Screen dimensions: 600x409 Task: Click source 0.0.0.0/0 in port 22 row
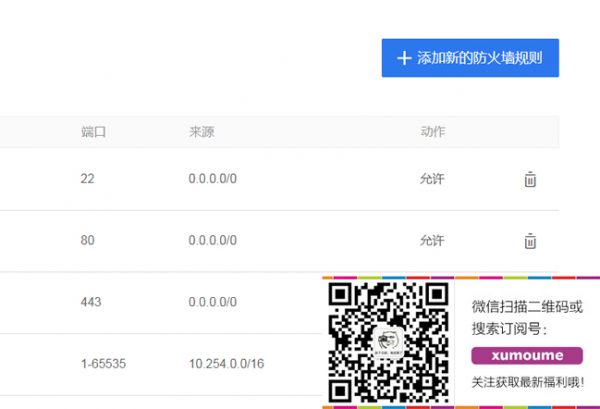pos(212,179)
